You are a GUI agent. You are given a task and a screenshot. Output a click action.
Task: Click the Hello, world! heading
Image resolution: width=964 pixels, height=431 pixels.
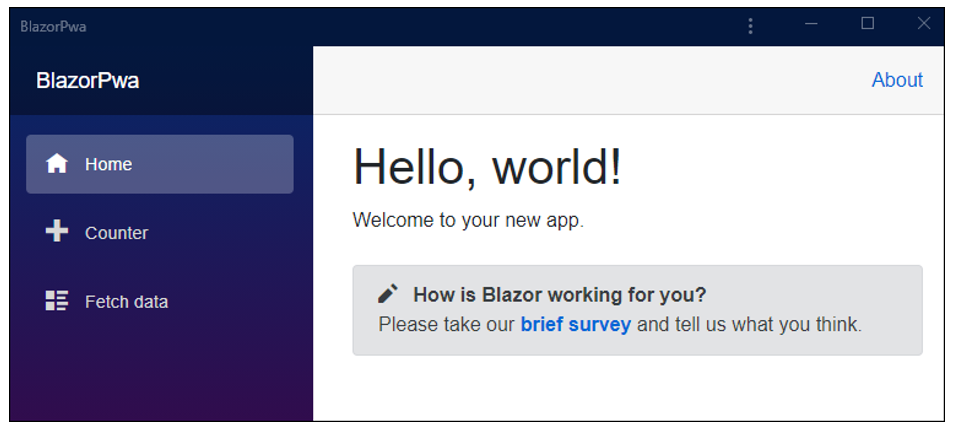(x=487, y=167)
